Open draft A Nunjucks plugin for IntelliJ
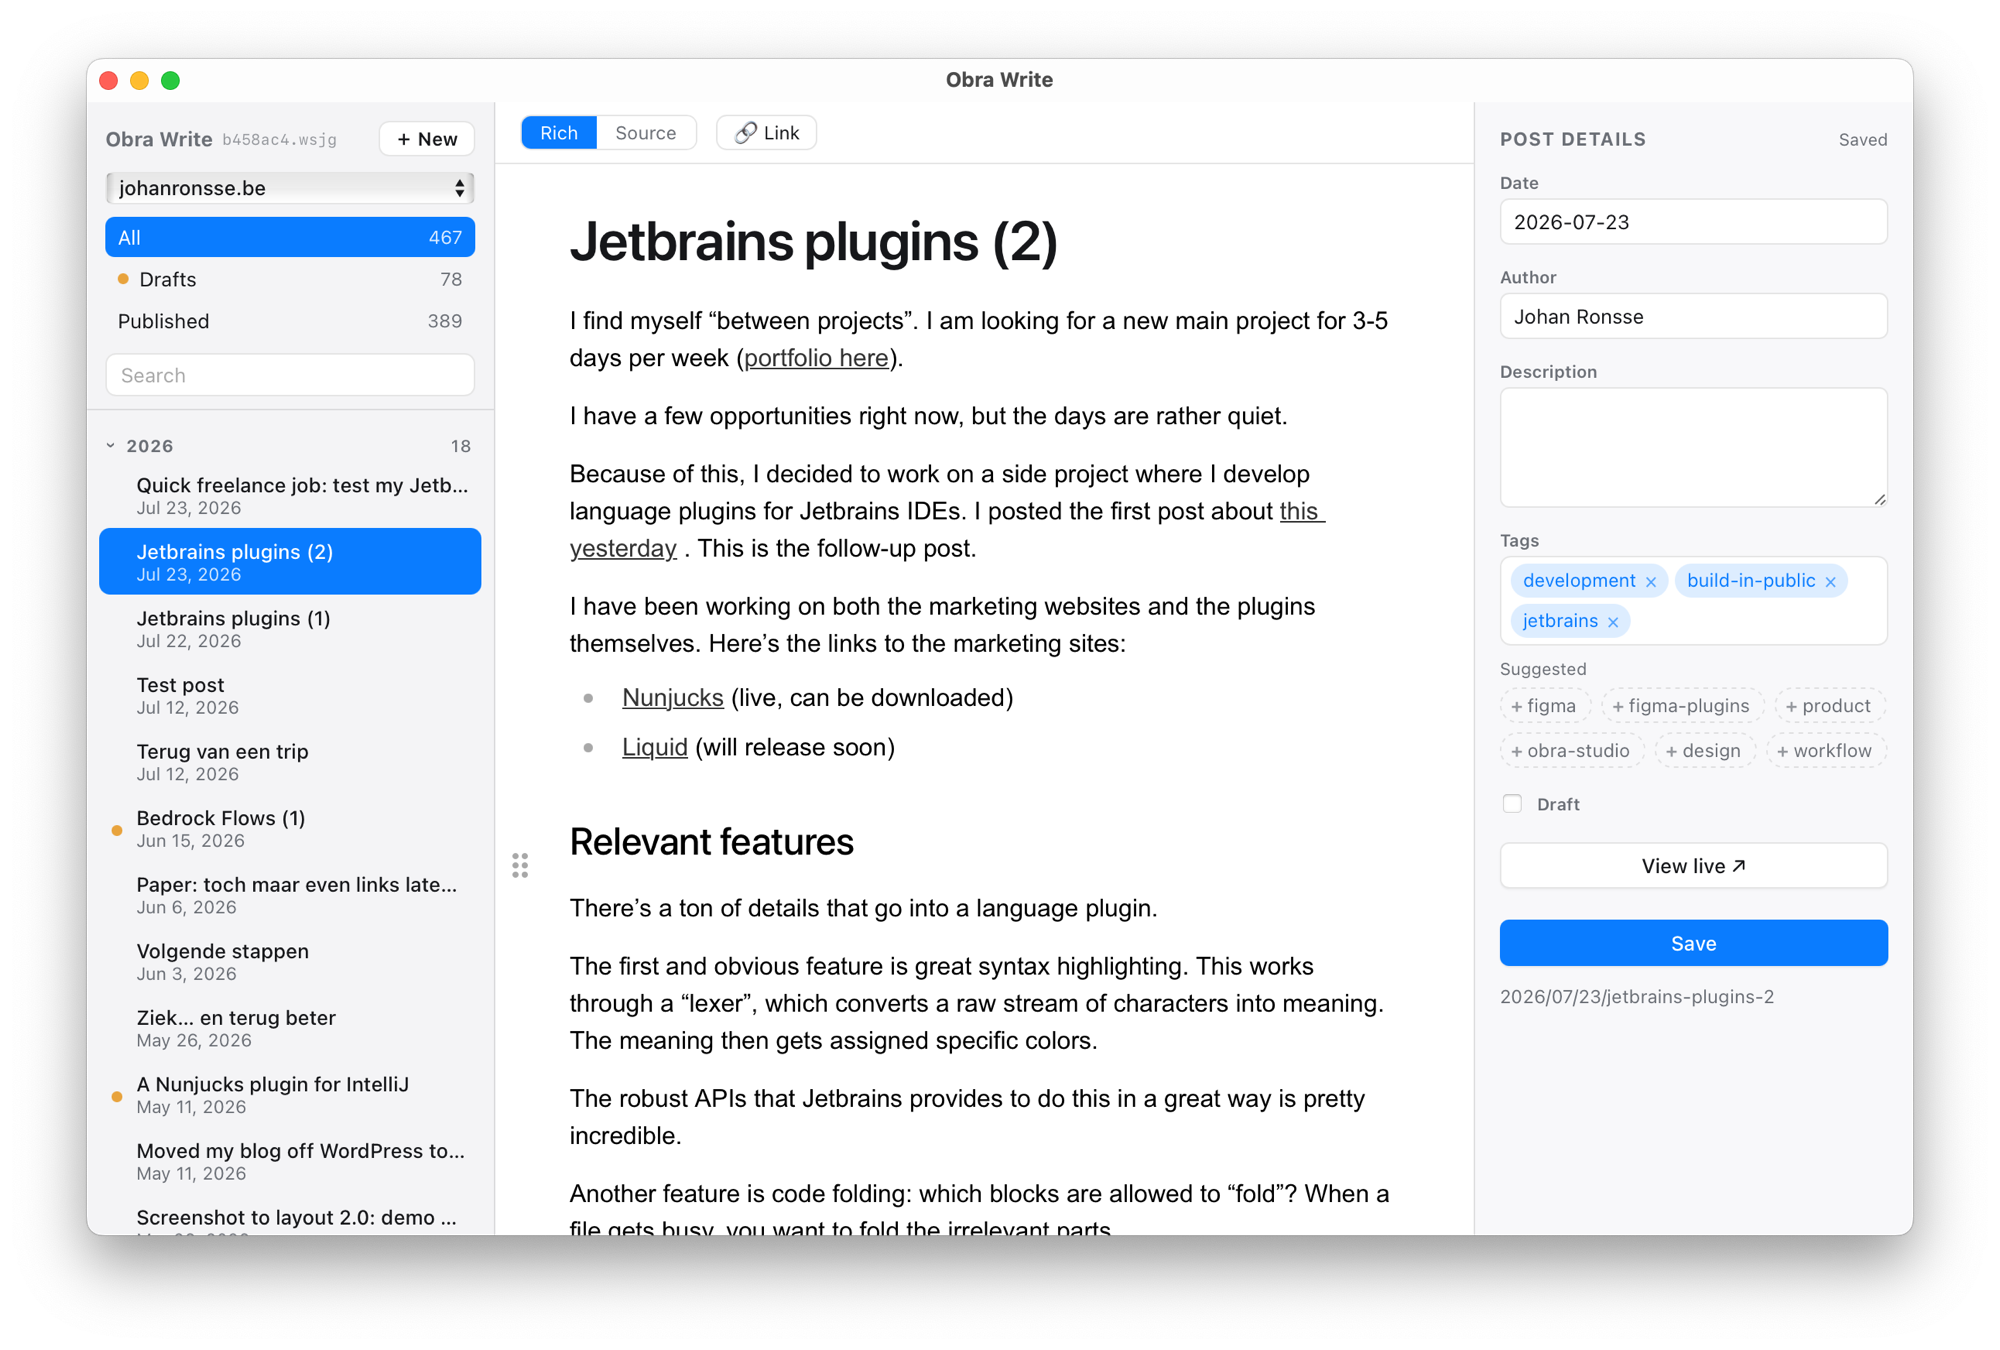 [x=290, y=1094]
